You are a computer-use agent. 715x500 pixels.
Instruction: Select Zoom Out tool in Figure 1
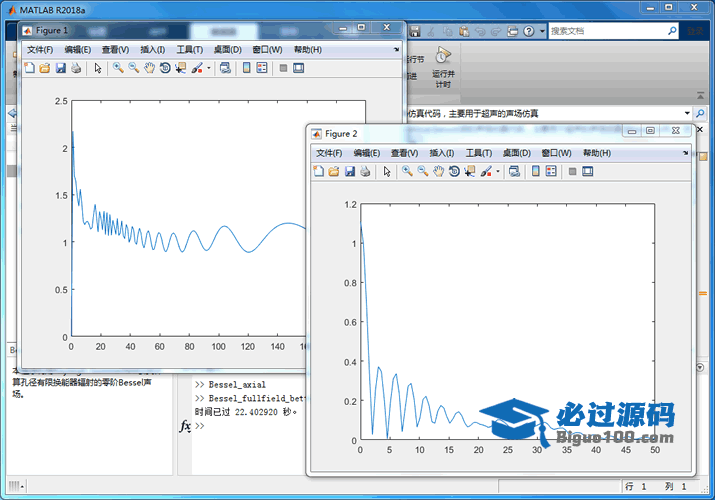tap(134, 68)
